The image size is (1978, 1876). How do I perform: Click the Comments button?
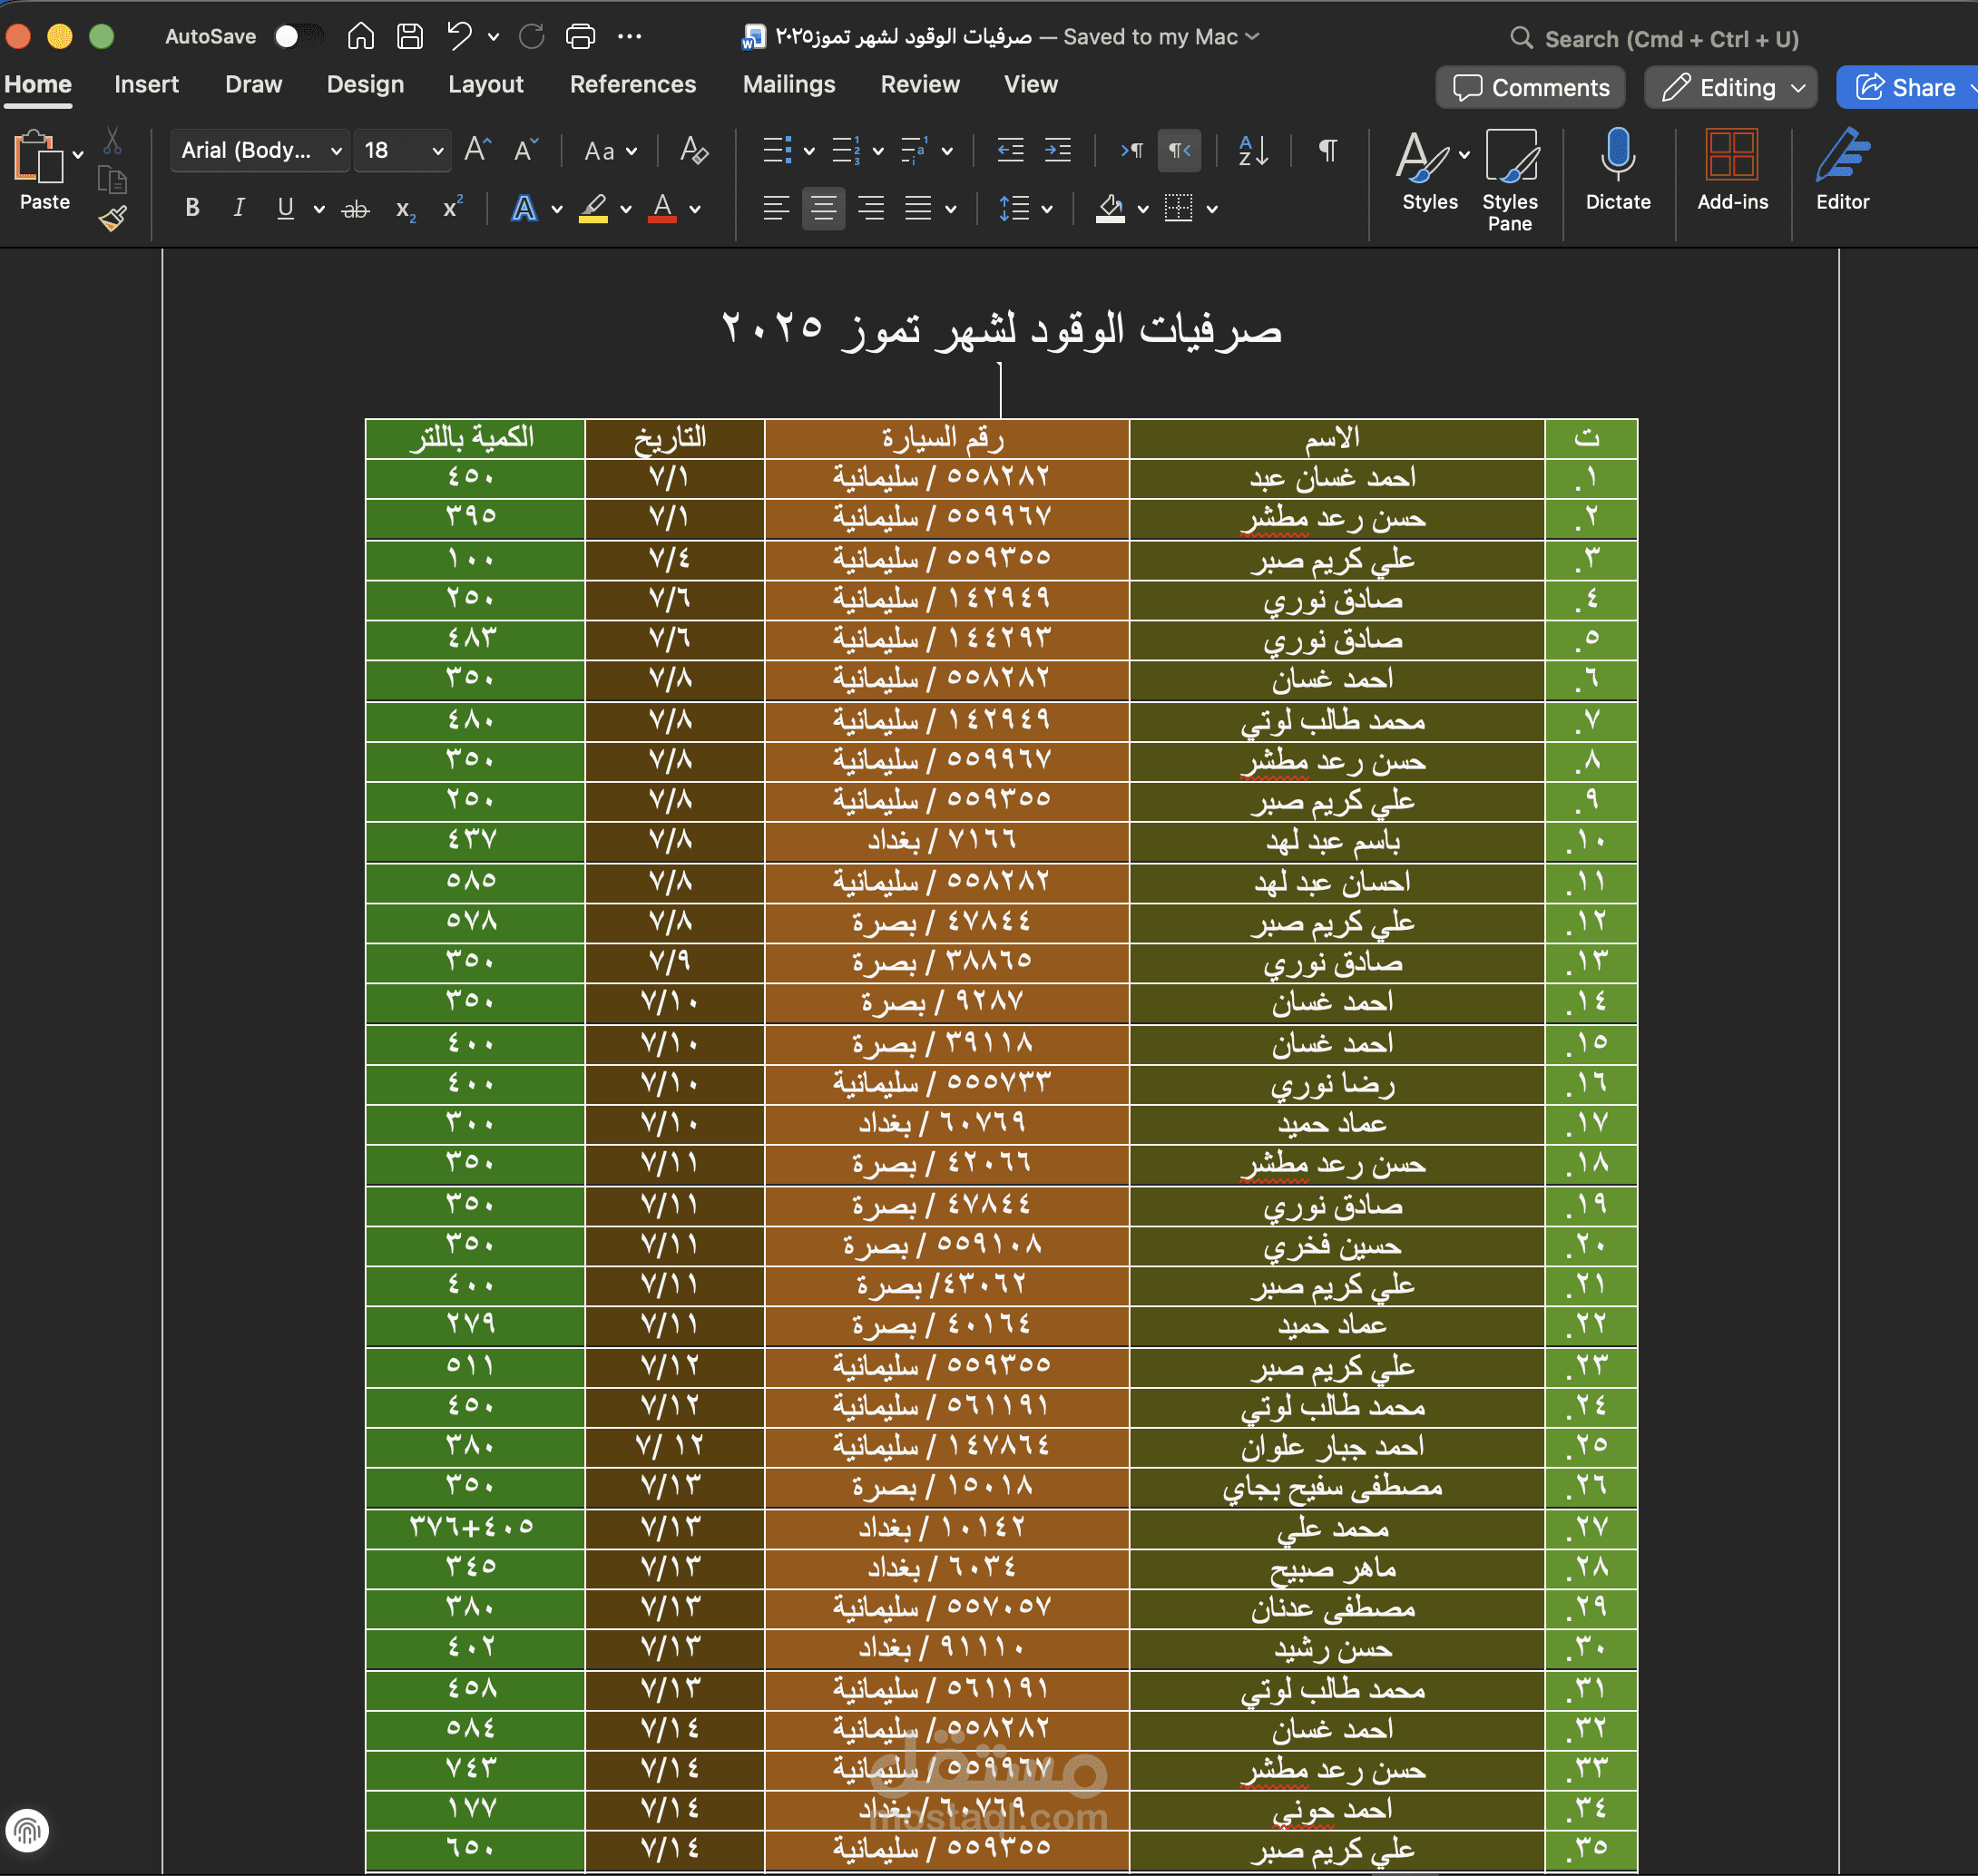pos(1530,87)
